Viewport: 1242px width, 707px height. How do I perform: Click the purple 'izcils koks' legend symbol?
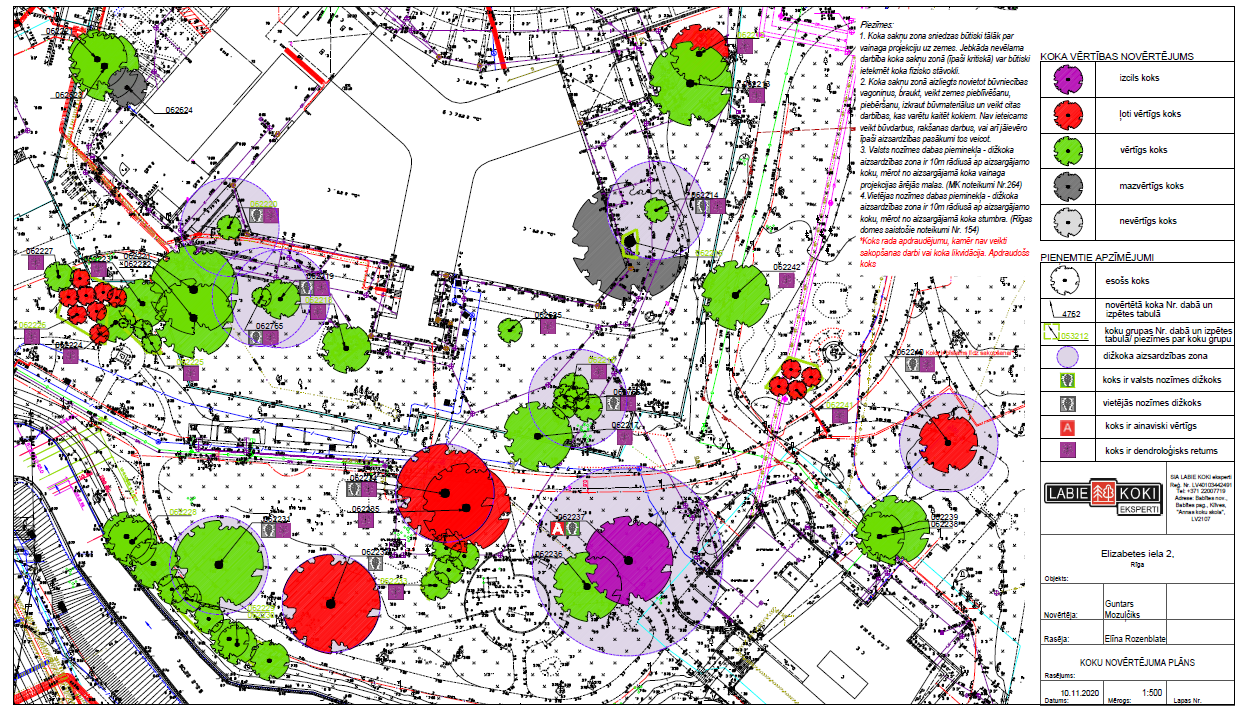tap(1068, 78)
